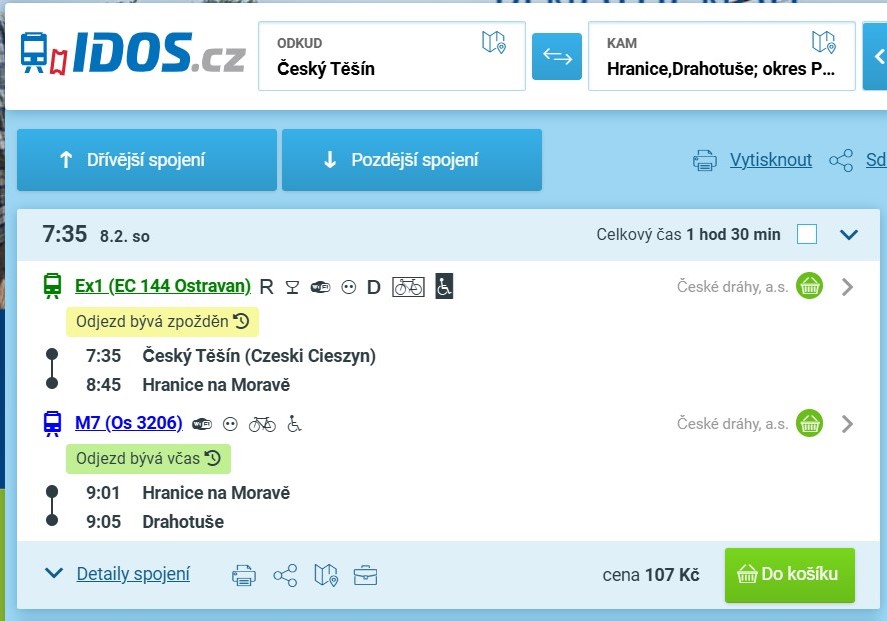Buy ticket basket icon for Ex1

coord(810,286)
